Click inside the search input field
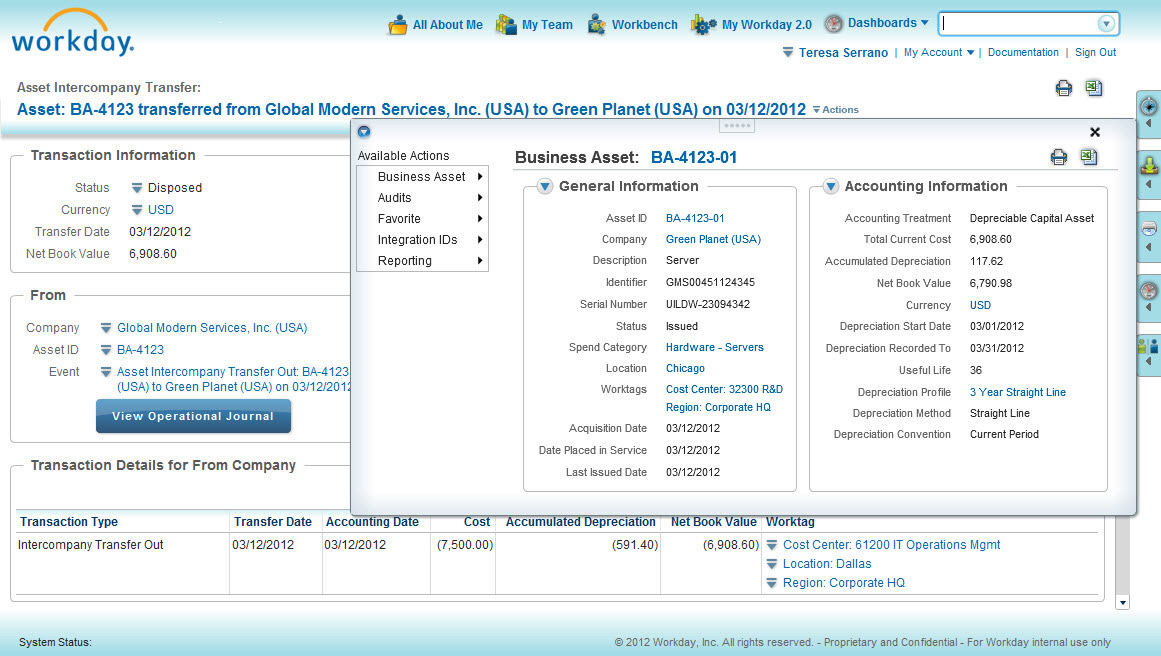 point(1019,24)
